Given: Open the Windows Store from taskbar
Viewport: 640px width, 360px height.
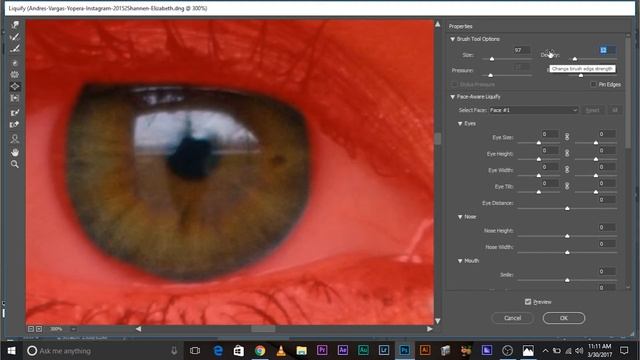Looking at the screenshot, I should tap(239, 351).
